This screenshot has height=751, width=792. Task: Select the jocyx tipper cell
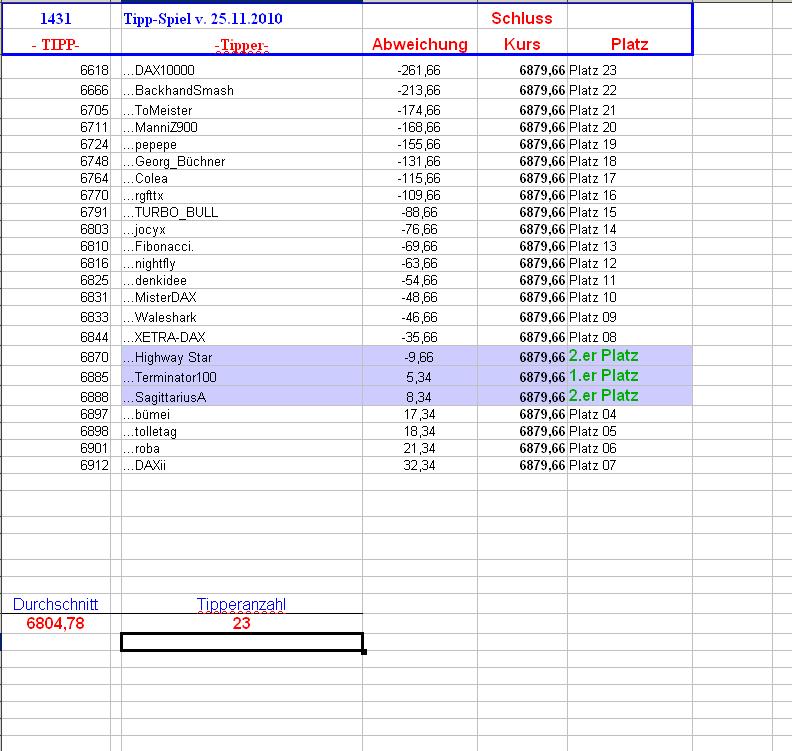click(x=242, y=229)
